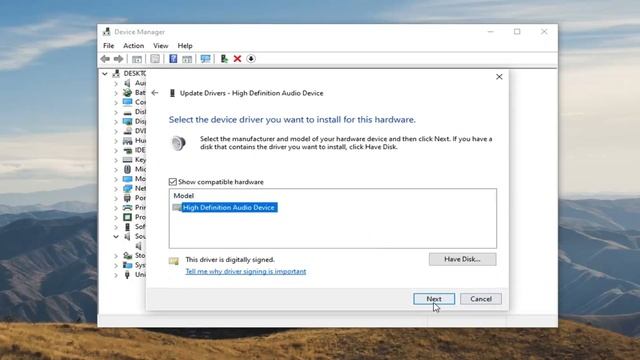Select audio device under Sound category
This screenshot has width=640, height=360.
click(x=139, y=246)
